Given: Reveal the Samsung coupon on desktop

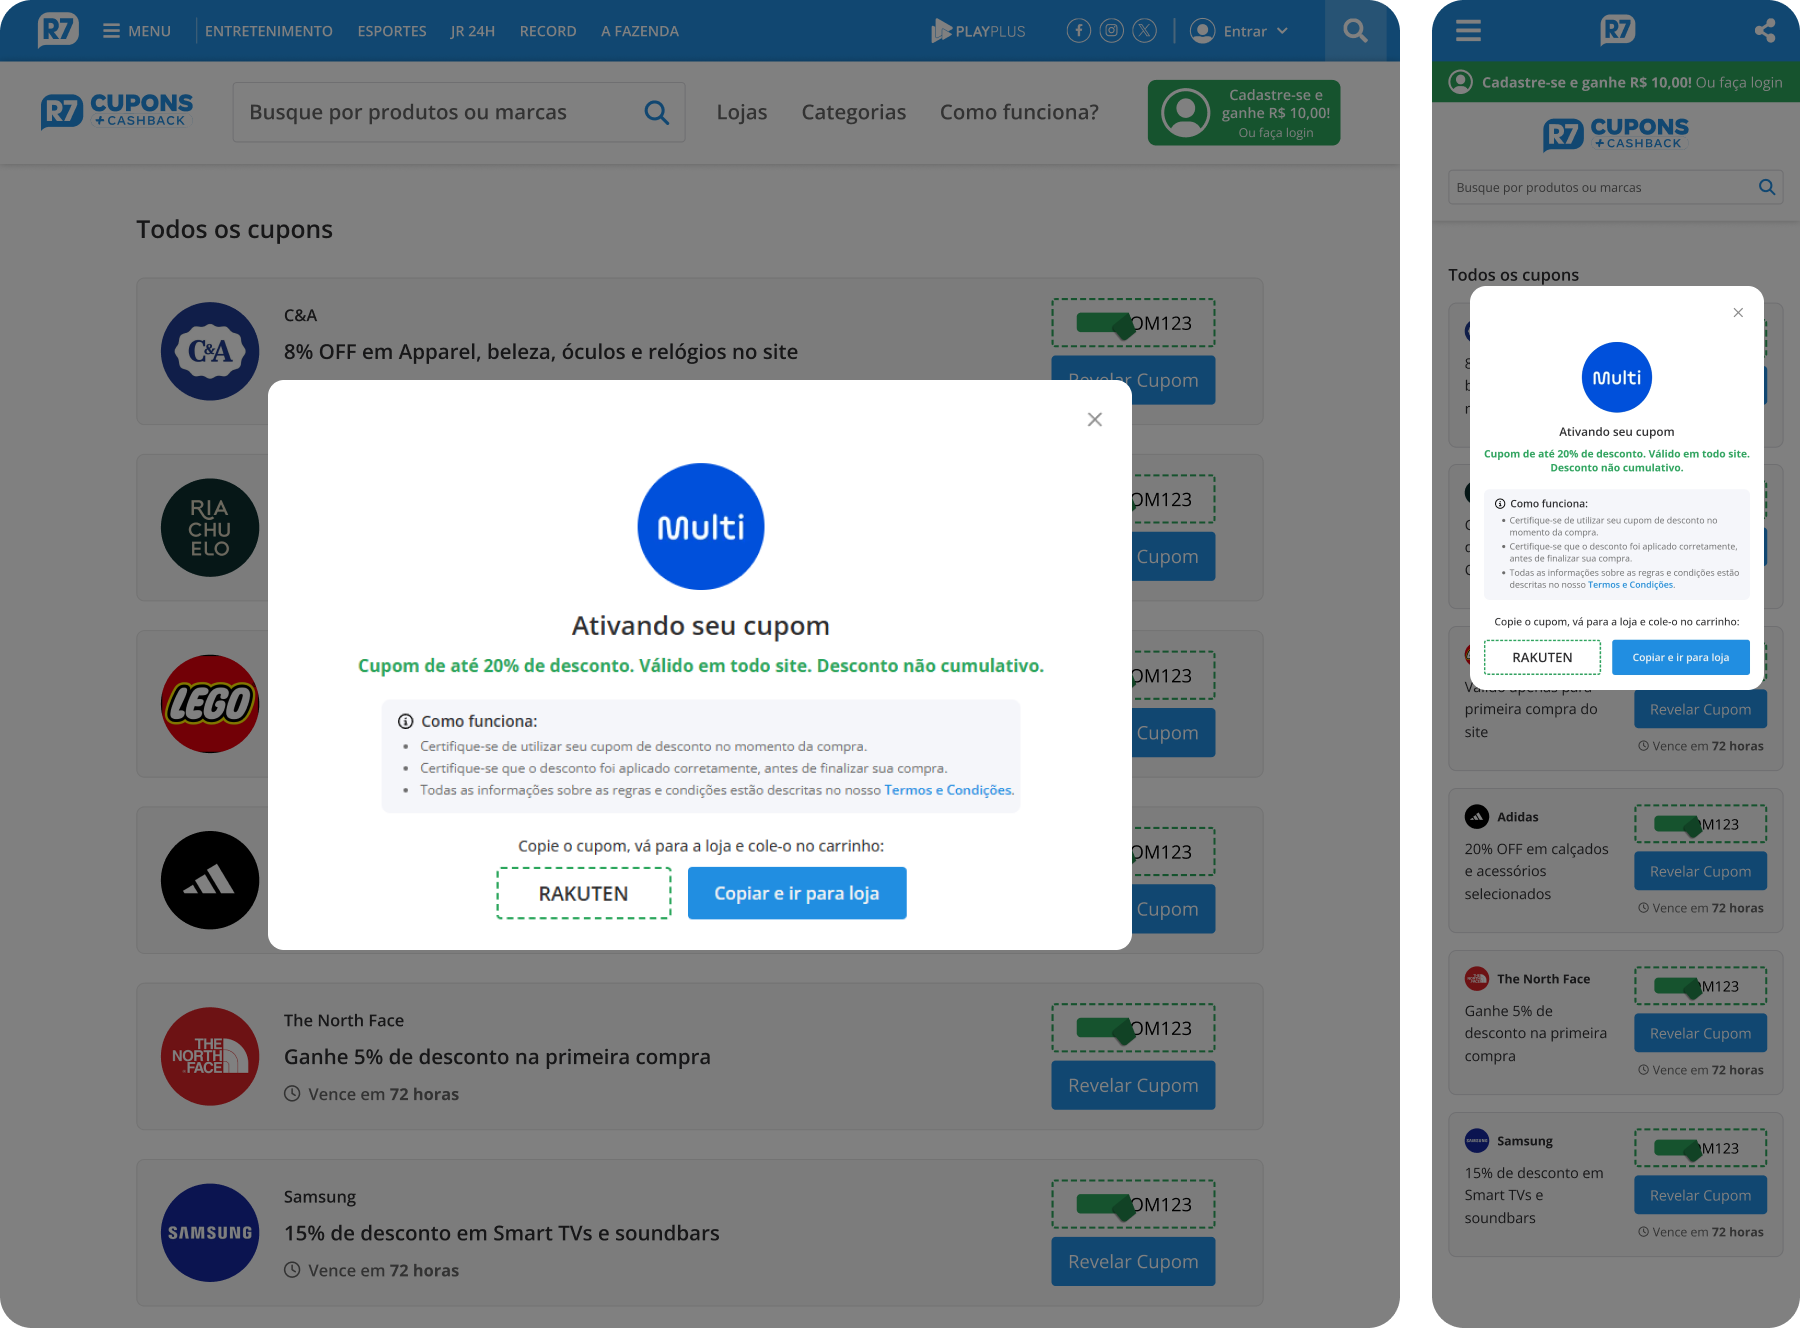Looking at the screenshot, I should click(x=1133, y=1262).
